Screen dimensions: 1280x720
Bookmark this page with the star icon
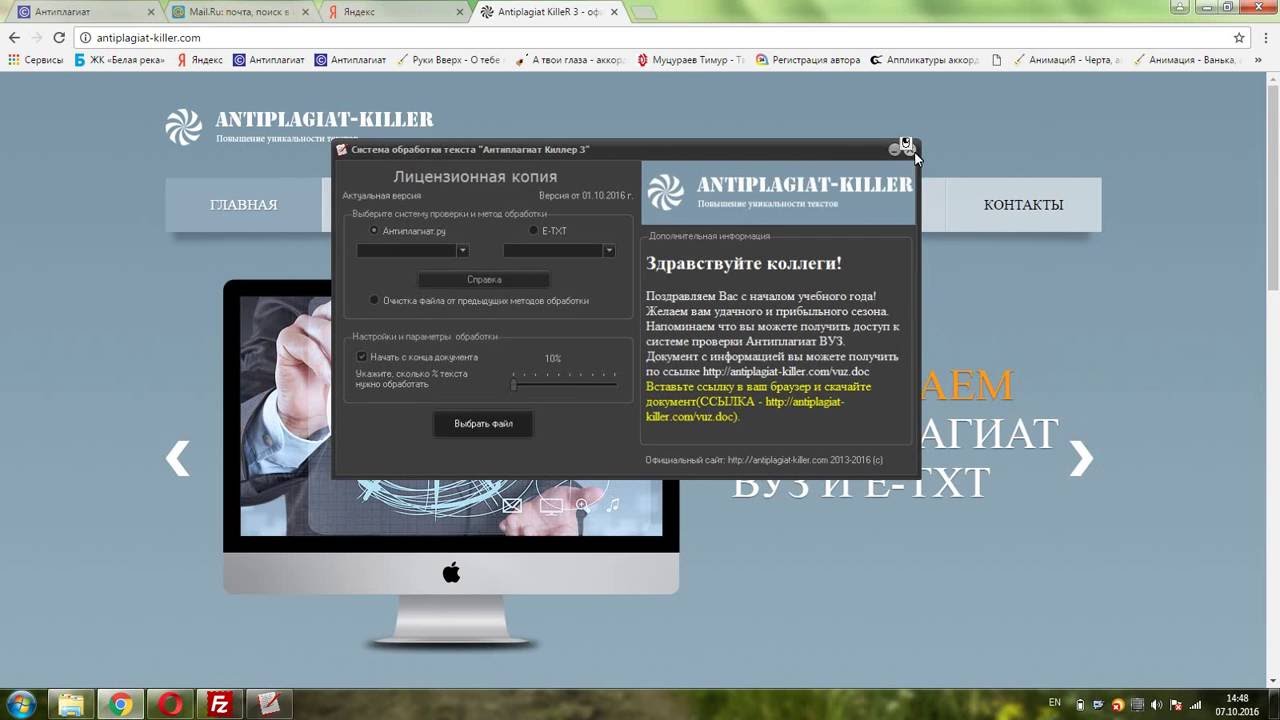pos(1239,37)
